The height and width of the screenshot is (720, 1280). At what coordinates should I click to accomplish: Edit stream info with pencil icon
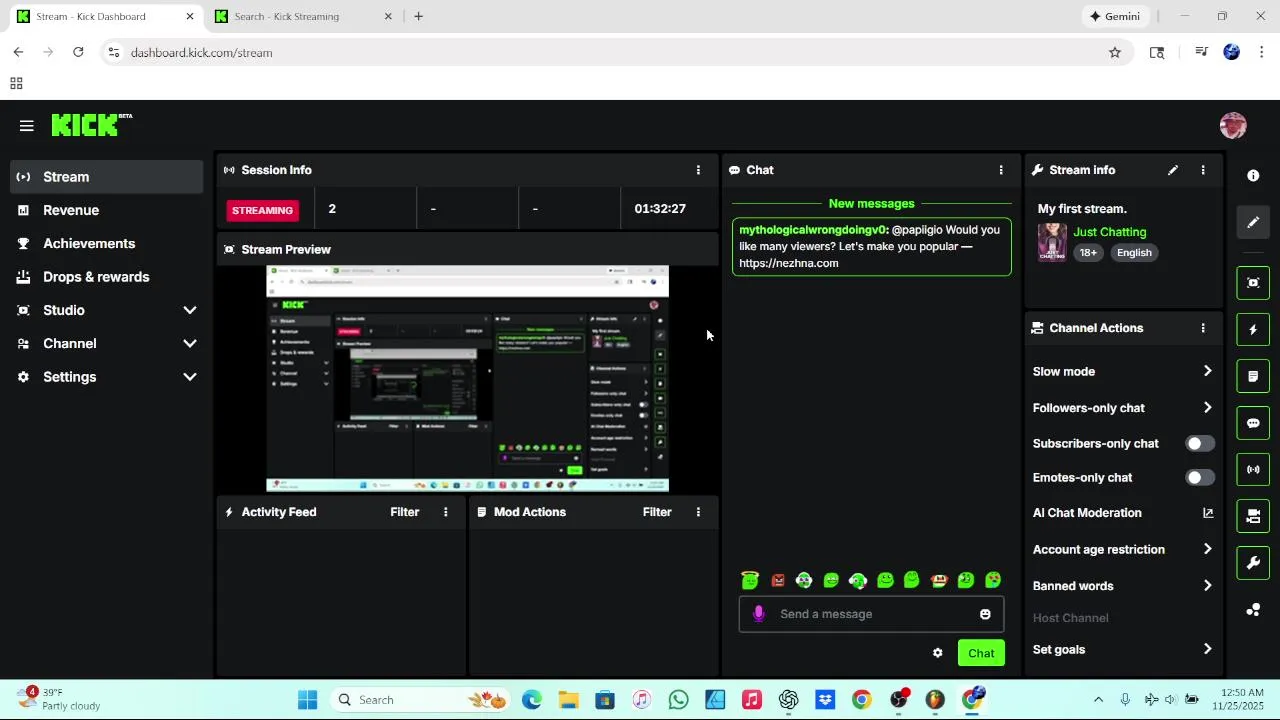click(1173, 170)
